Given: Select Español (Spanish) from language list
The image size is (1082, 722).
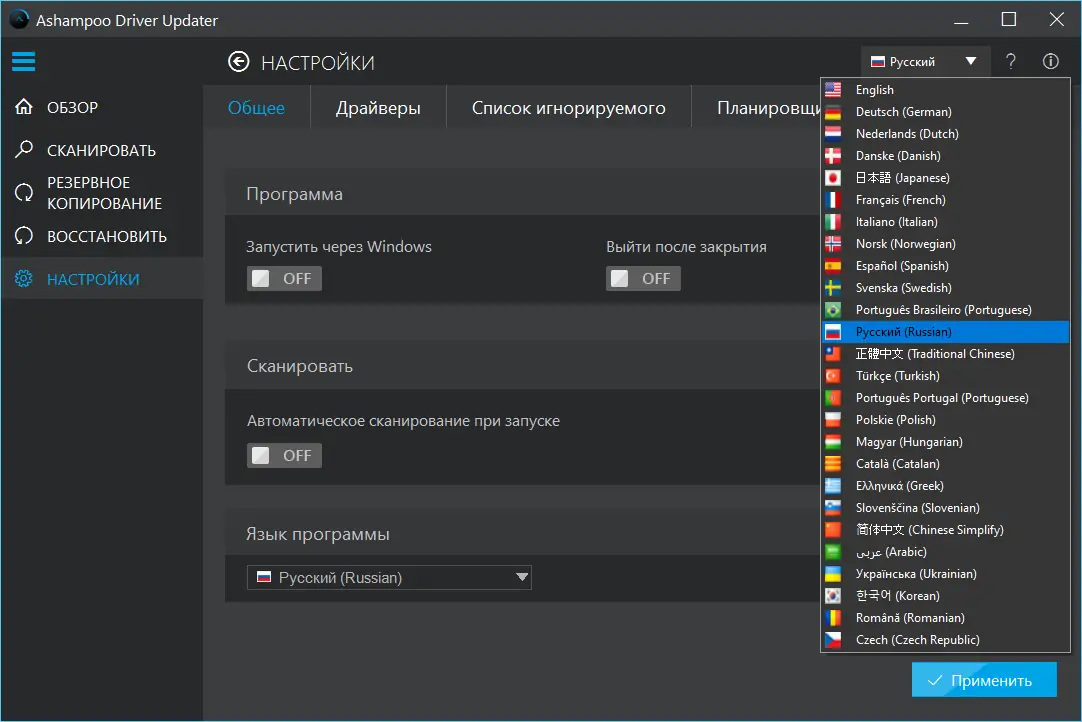Looking at the screenshot, I should pos(945,266).
